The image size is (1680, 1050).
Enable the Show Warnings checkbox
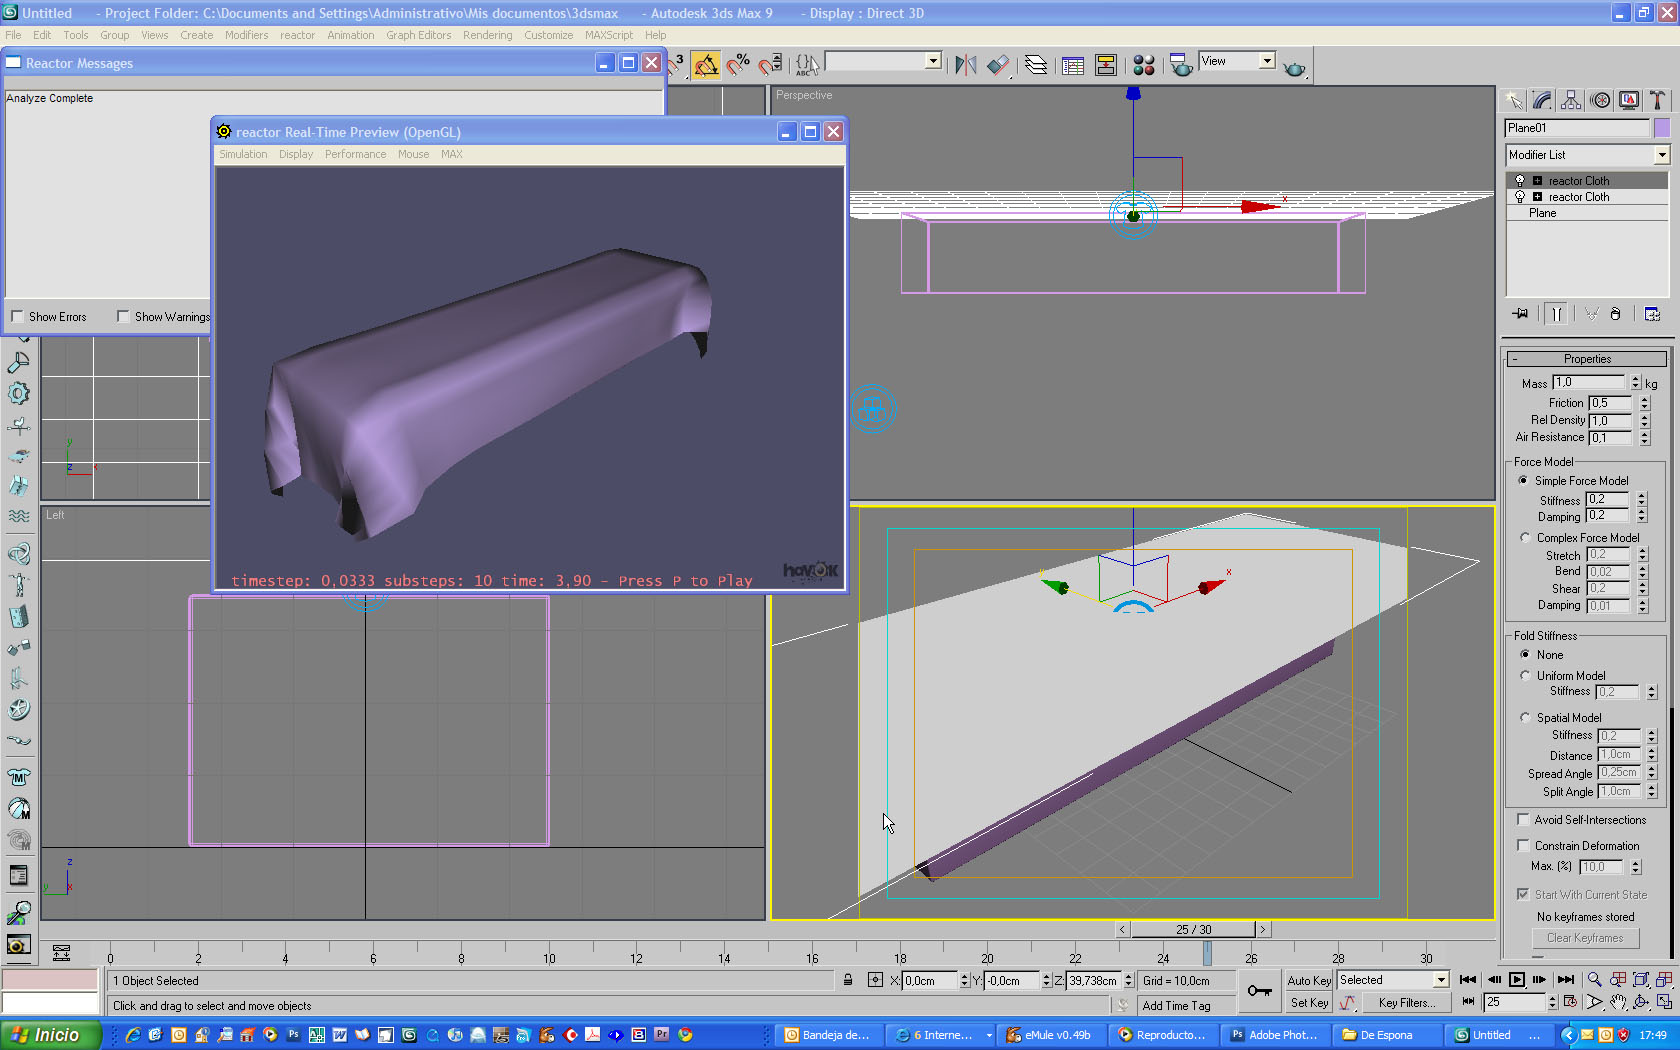[123, 317]
